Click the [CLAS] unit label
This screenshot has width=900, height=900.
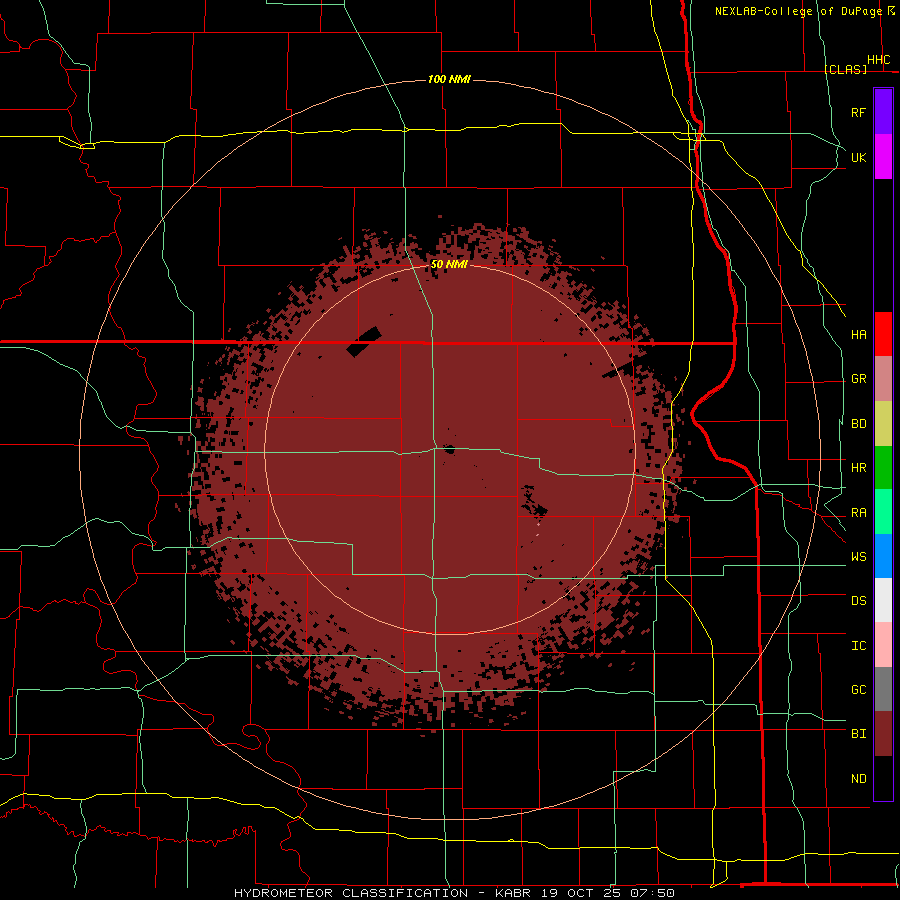tap(845, 69)
